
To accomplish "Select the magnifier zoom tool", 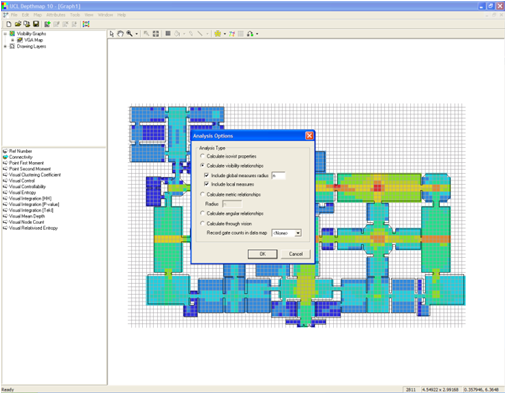I will (129, 34).
